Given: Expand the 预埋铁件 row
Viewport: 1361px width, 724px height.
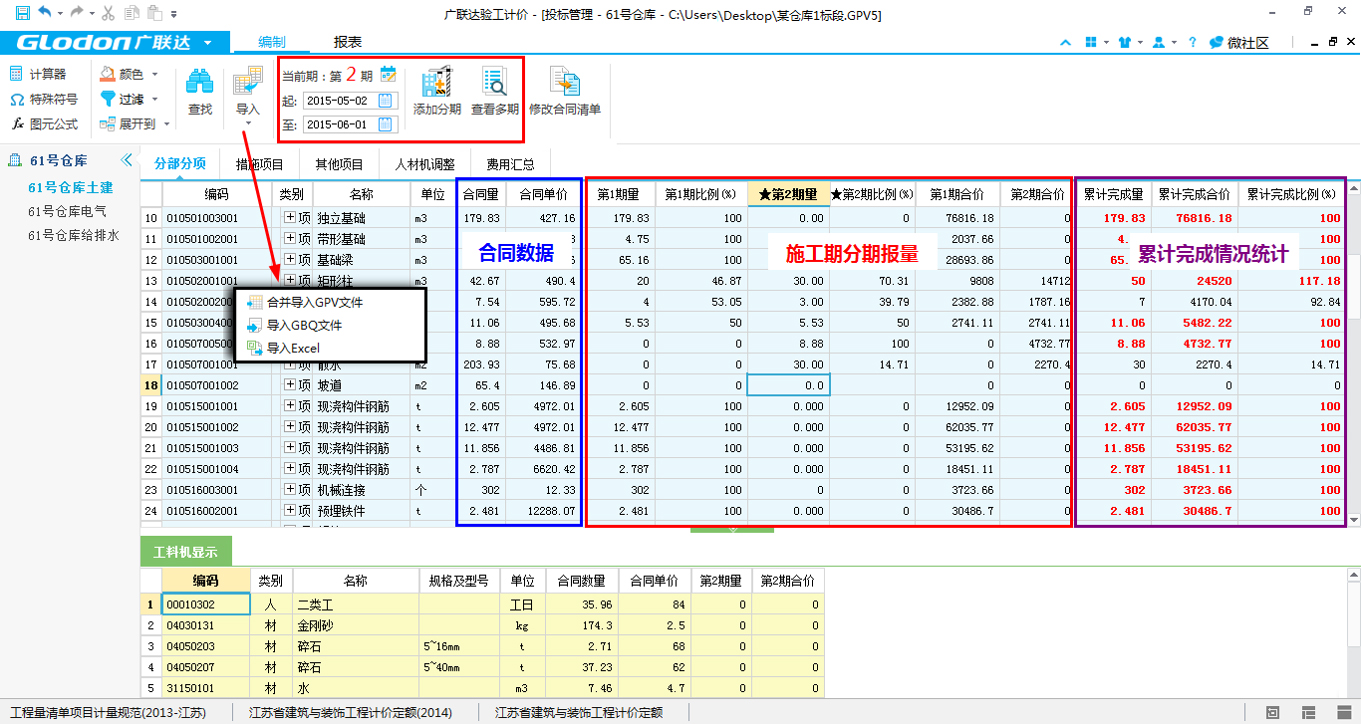Looking at the screenshot, I should tap(291, 511).
